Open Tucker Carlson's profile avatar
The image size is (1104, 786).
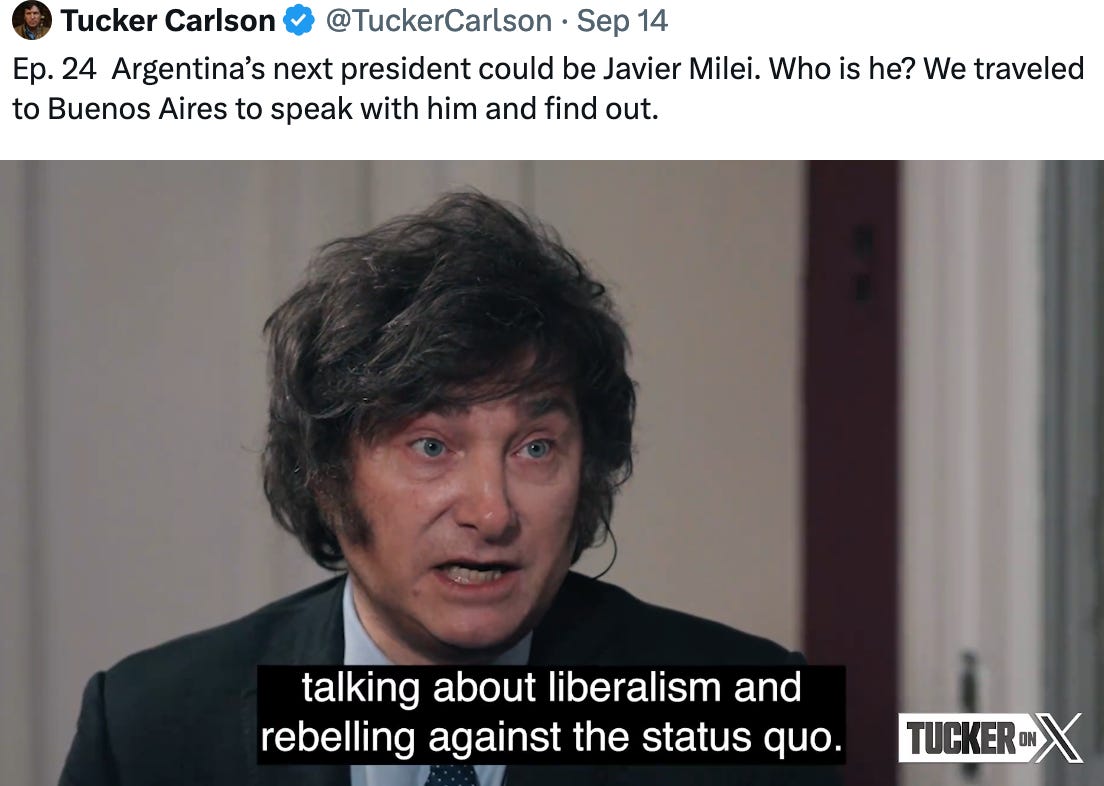tap(32, 20)
